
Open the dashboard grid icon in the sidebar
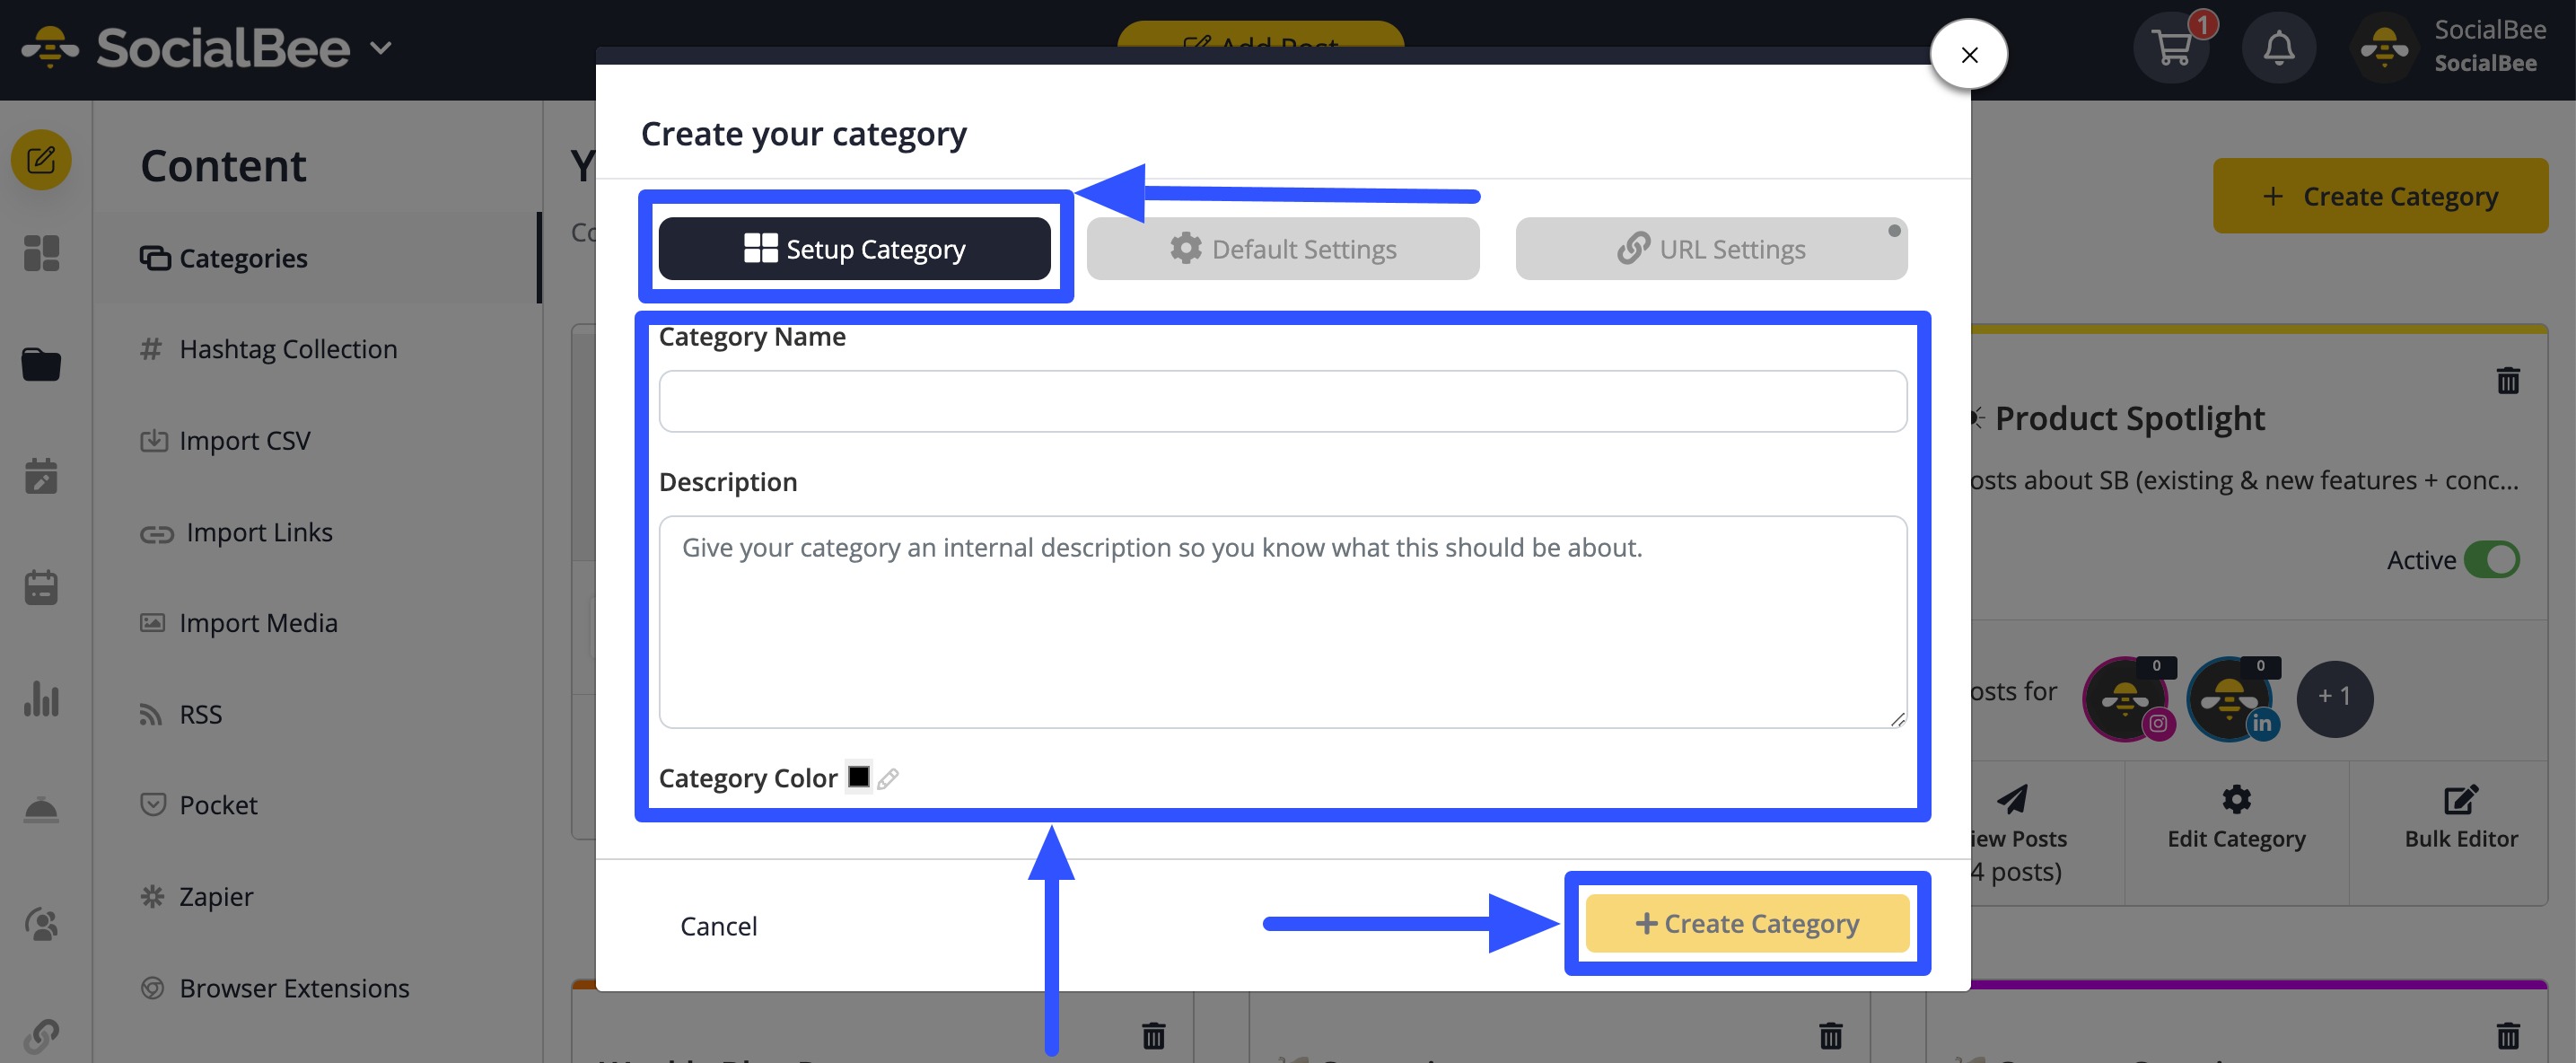41,255
